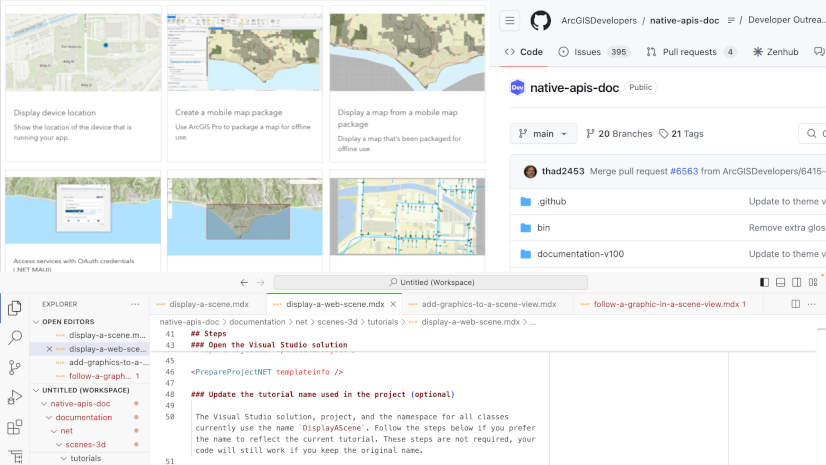Viewport: 826px width, 465px height.
Task: Open the documentation-v100 folder icon
Action: [525, 254]
